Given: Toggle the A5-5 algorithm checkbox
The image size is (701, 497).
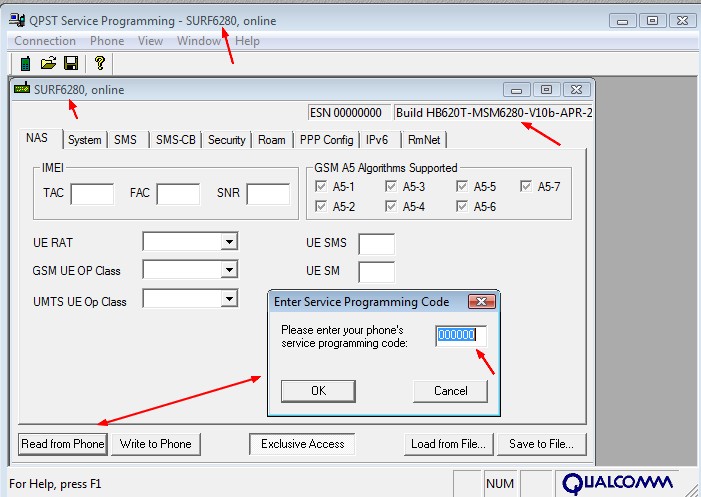Looking at the screenshot, I should (x=462, y=186).
